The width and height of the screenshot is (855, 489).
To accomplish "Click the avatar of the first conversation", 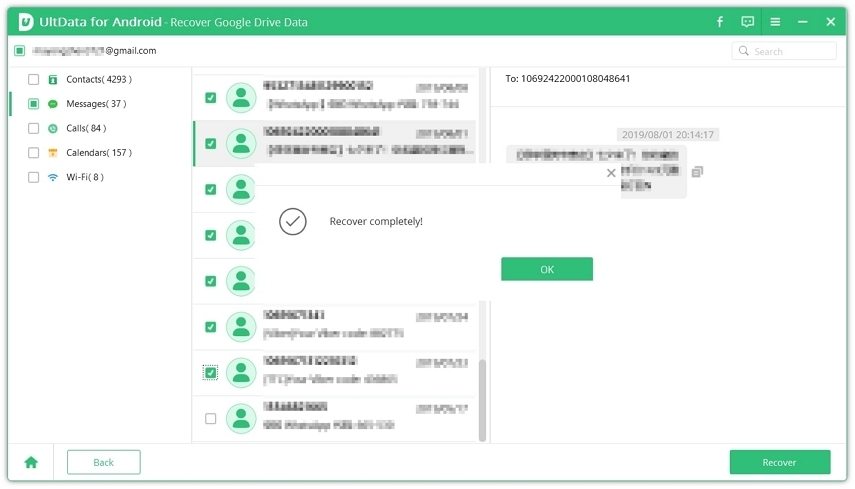I will click(x=241, y=98).
